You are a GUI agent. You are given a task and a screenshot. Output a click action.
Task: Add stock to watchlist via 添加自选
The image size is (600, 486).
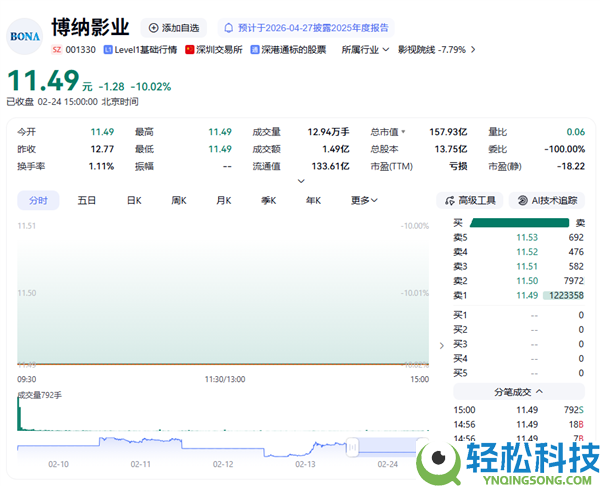click(173, 28)
